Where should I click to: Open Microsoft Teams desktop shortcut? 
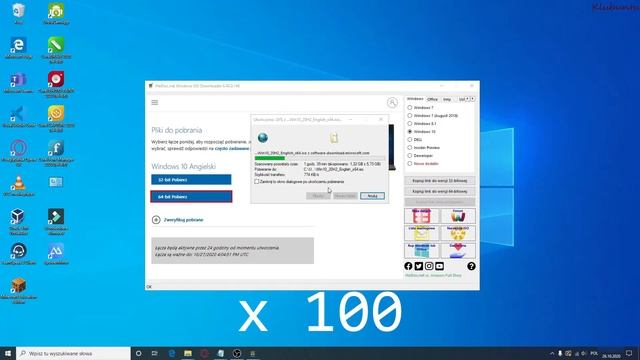coord(18,82)
